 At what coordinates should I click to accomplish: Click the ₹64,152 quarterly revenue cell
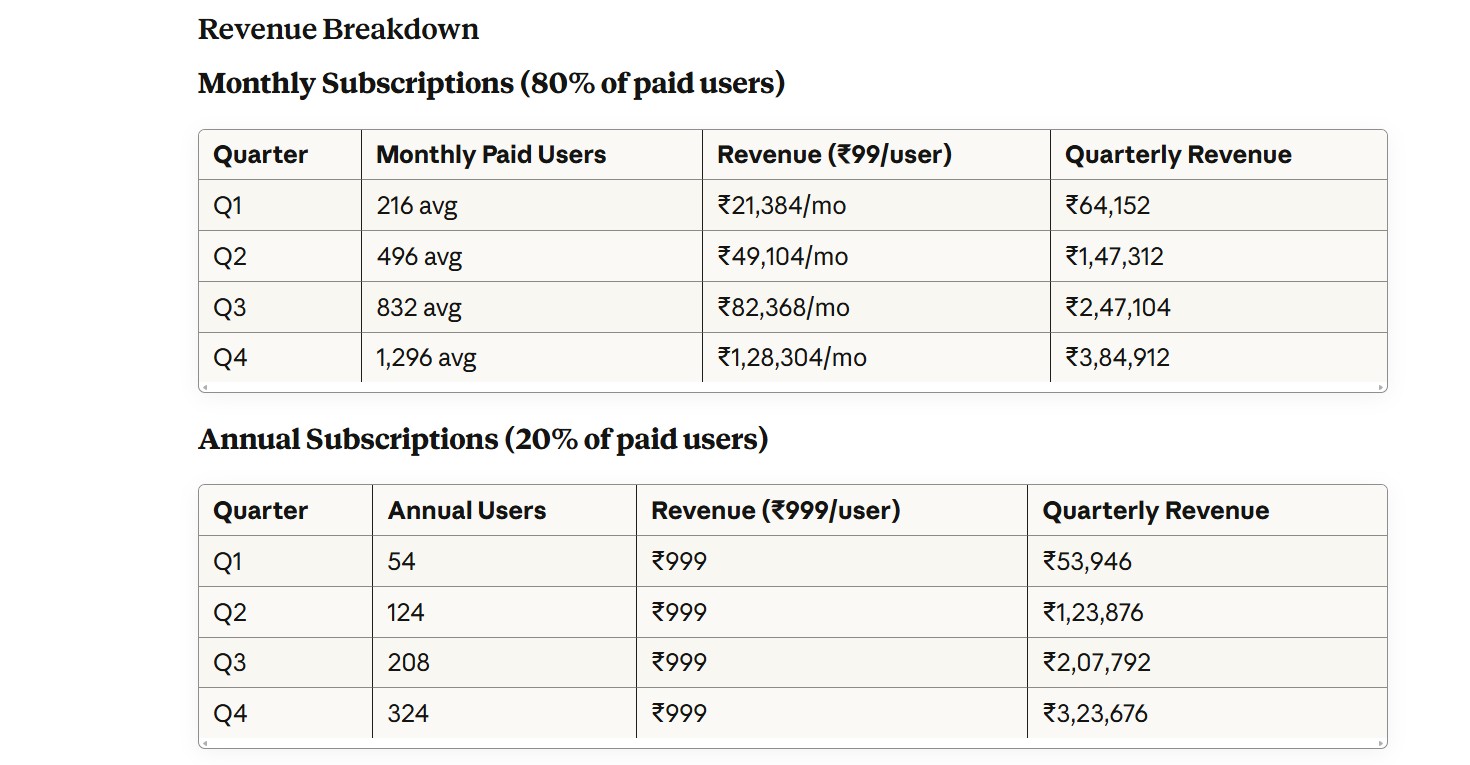click(x=1107, y=206)
